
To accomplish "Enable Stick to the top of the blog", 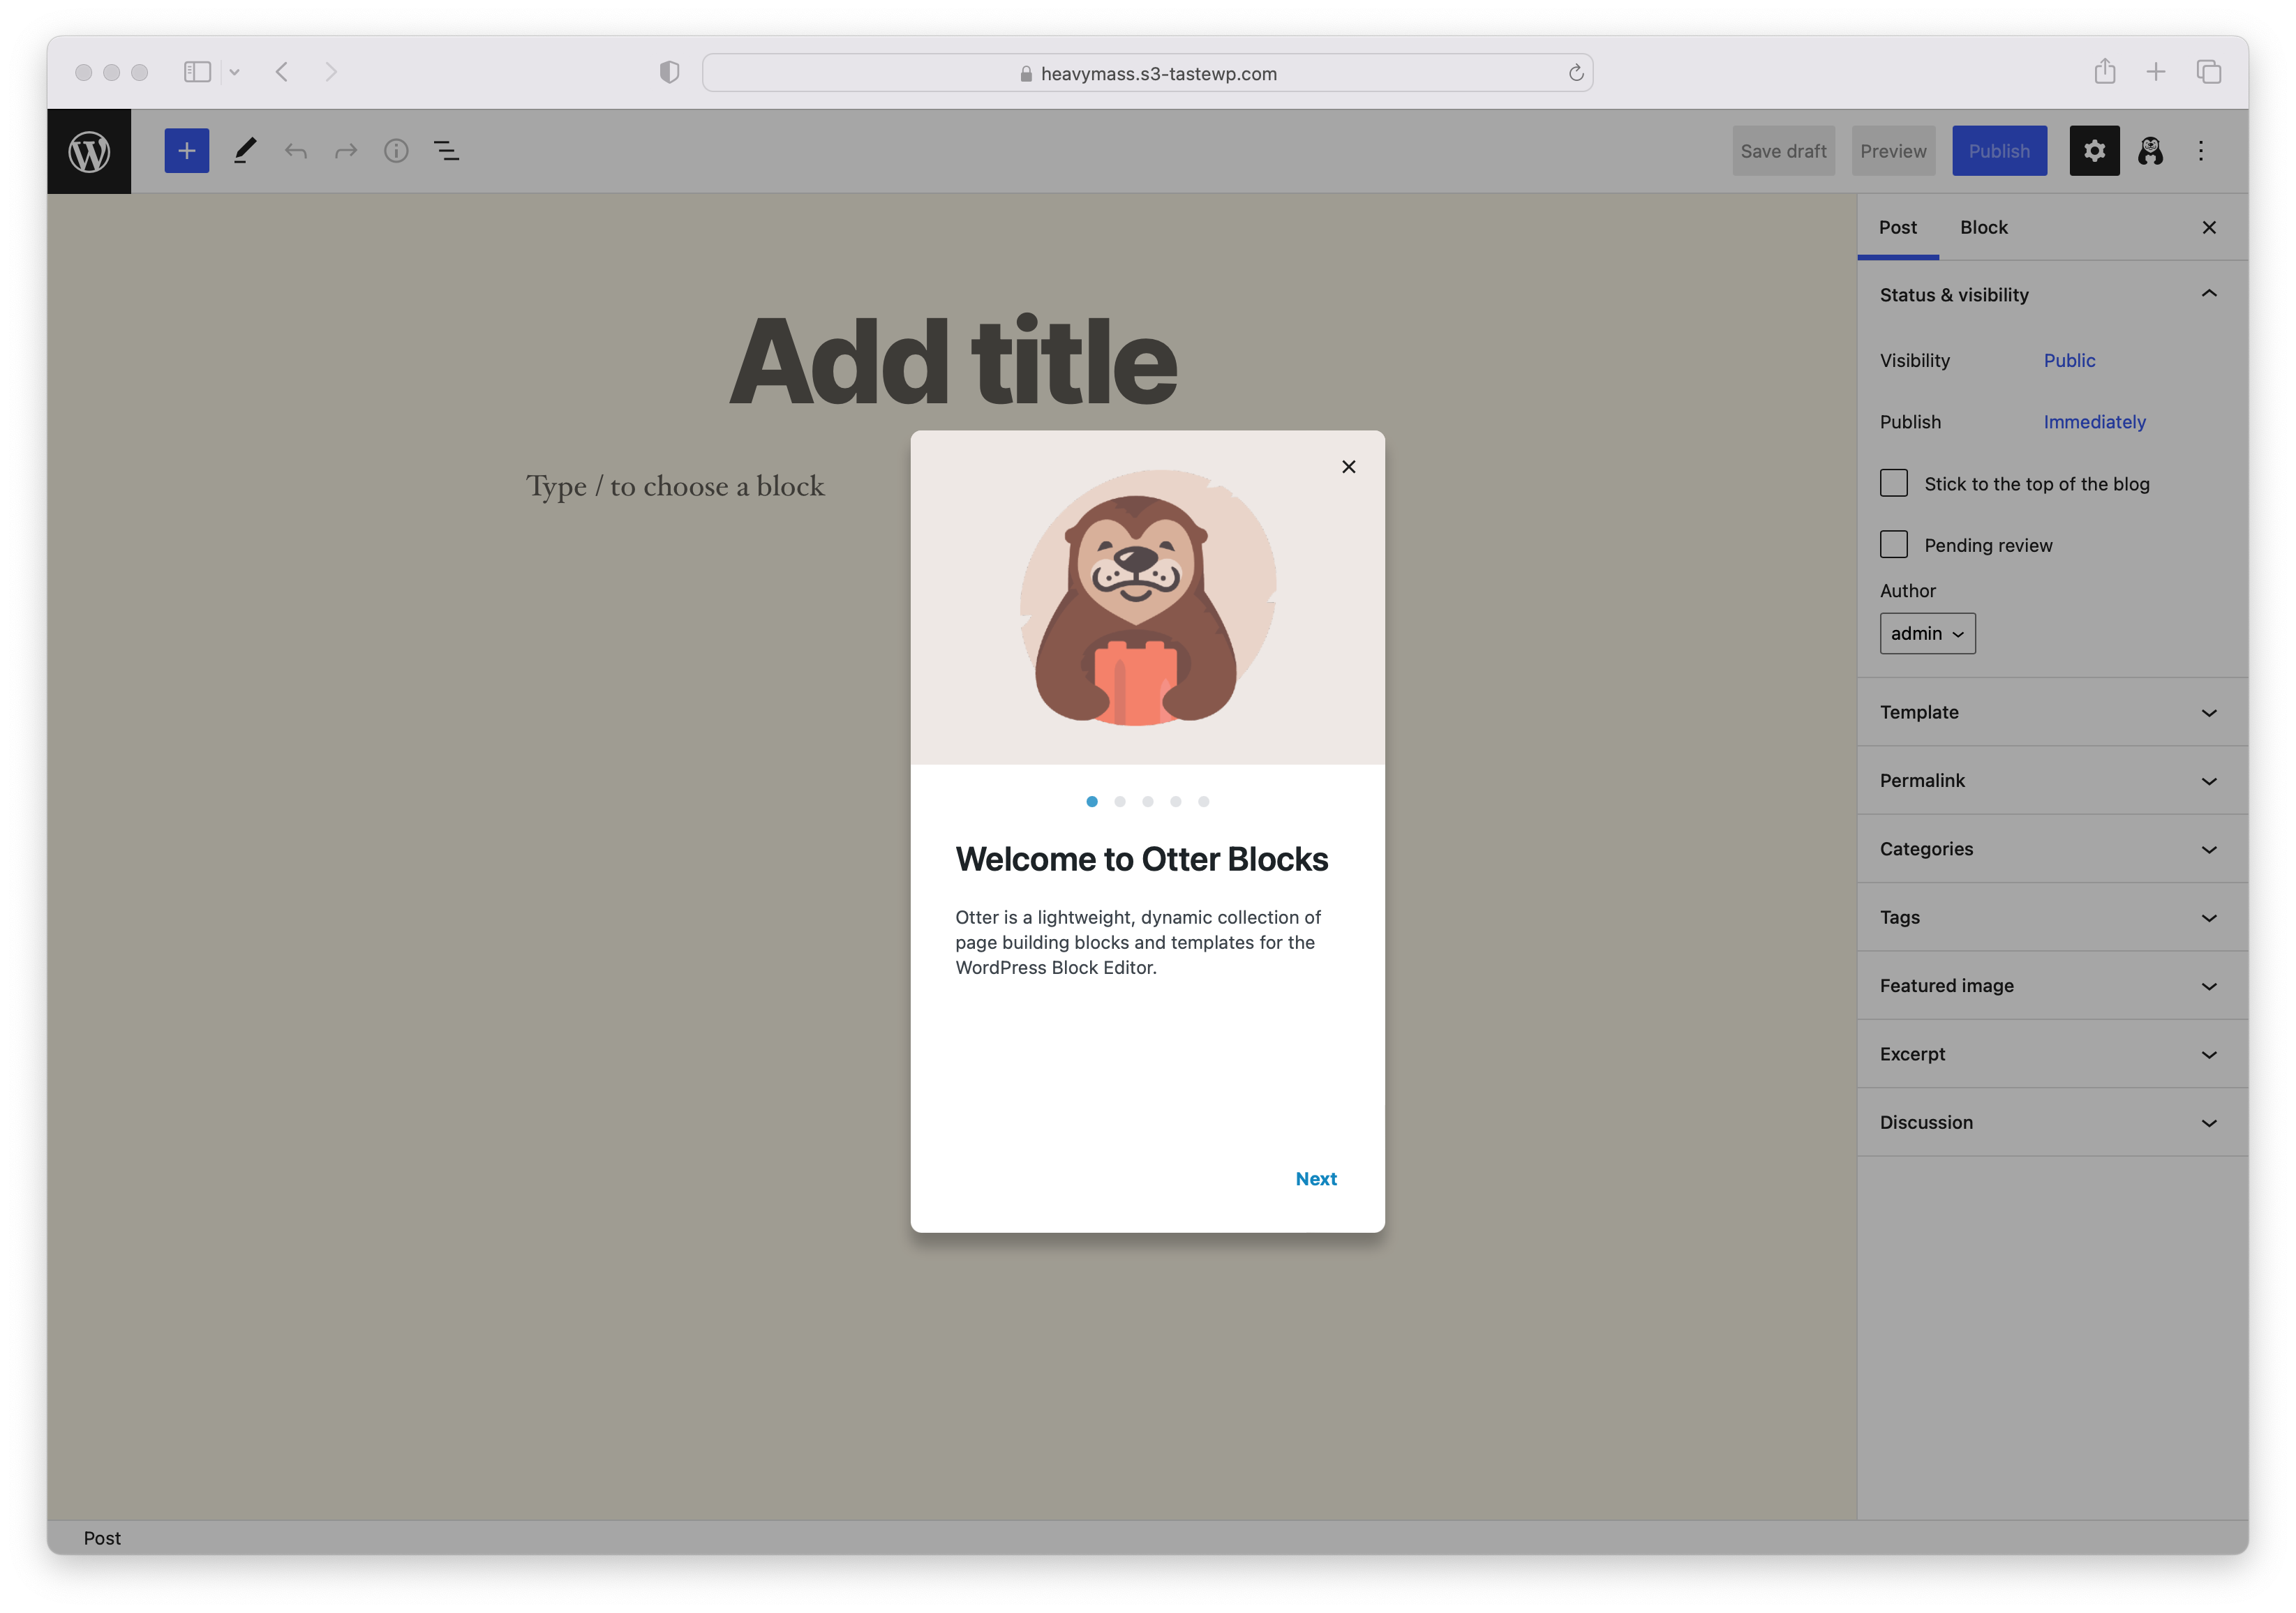I will click(x=1893, y=483).
